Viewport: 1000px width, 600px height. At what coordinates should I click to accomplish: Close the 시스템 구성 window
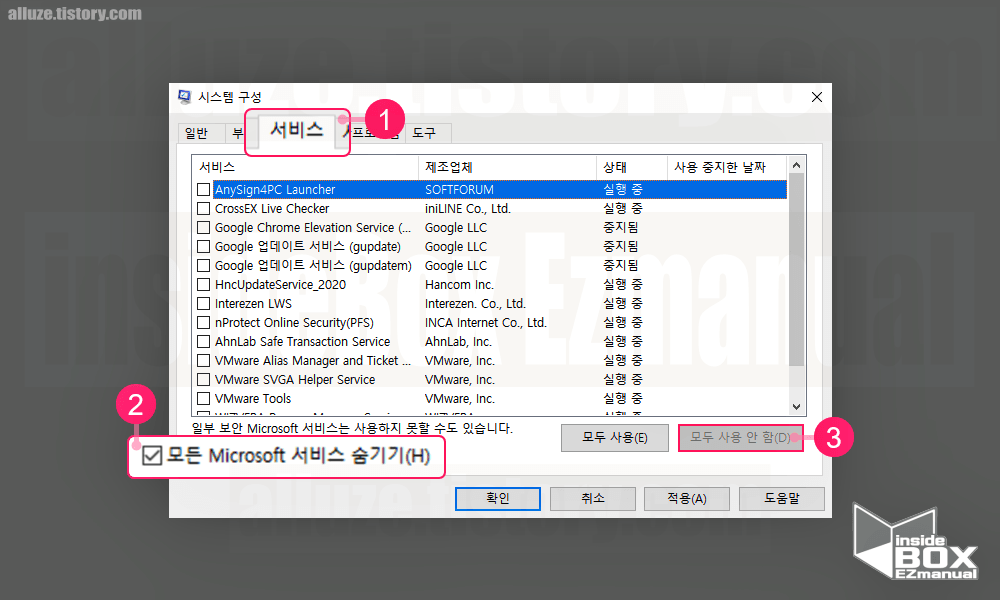click(816, 97)
